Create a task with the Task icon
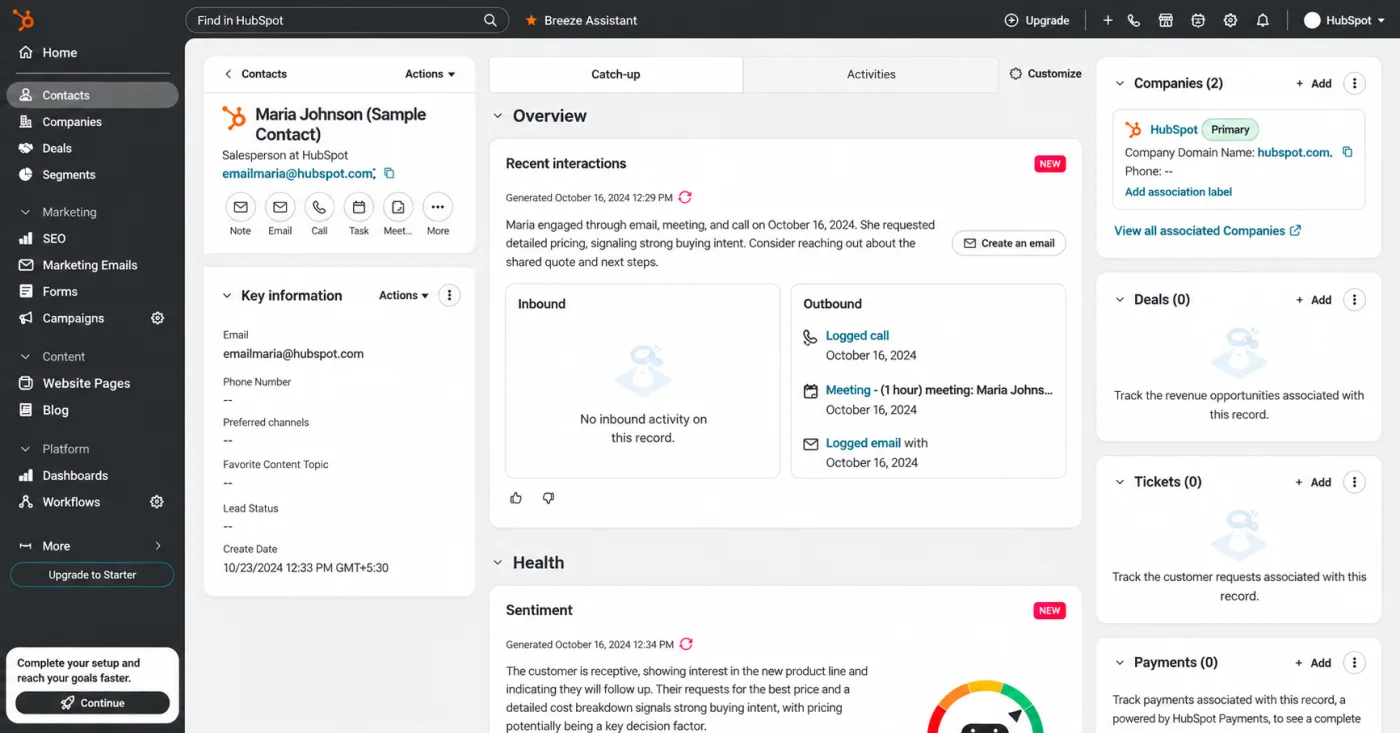 click(x=359, y=207)
